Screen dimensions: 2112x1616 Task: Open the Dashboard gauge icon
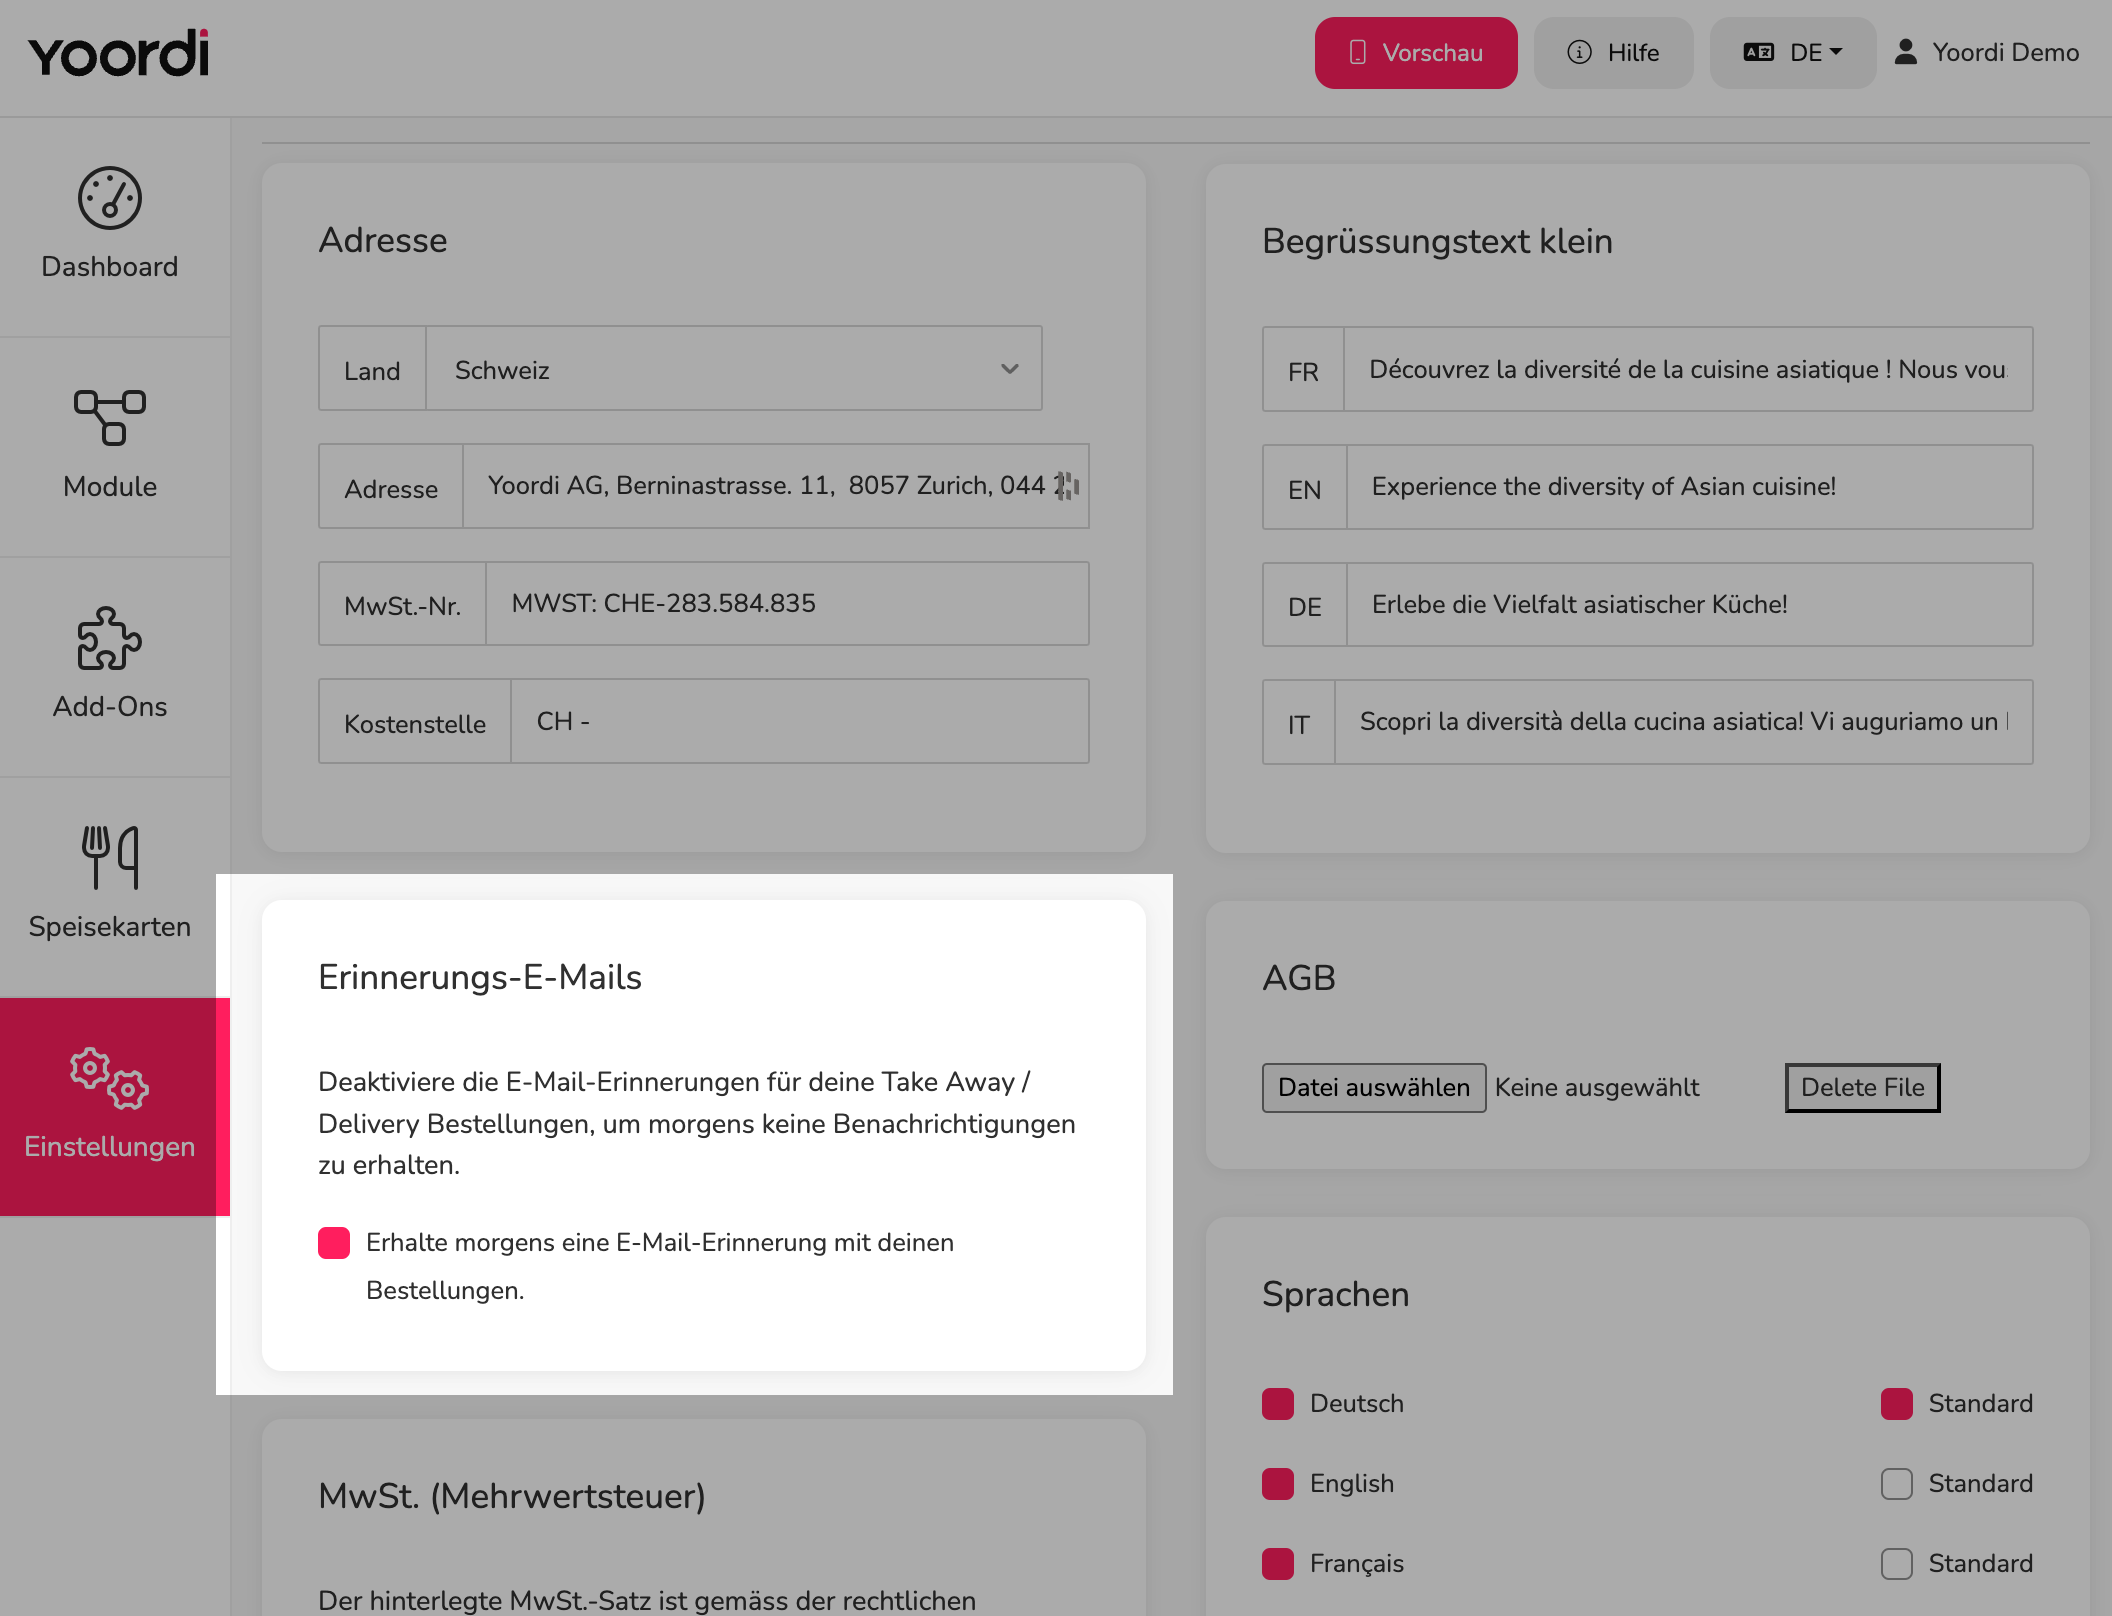110,198
